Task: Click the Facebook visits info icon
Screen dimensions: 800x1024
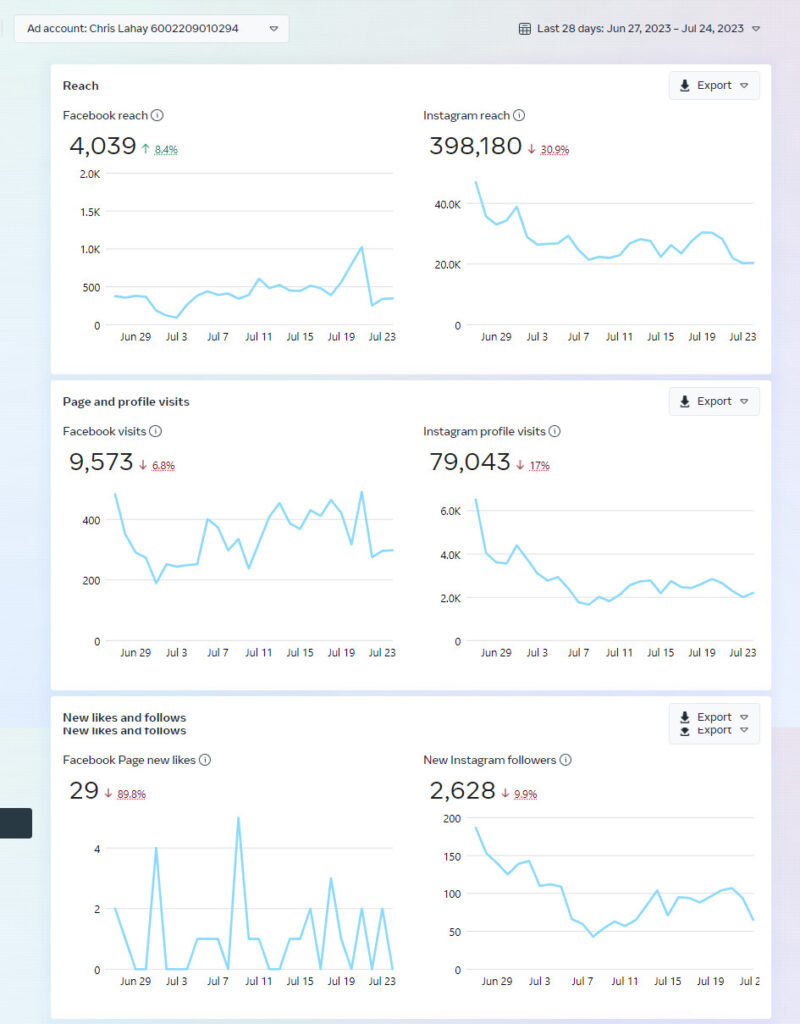Action: tap(155, 432)
